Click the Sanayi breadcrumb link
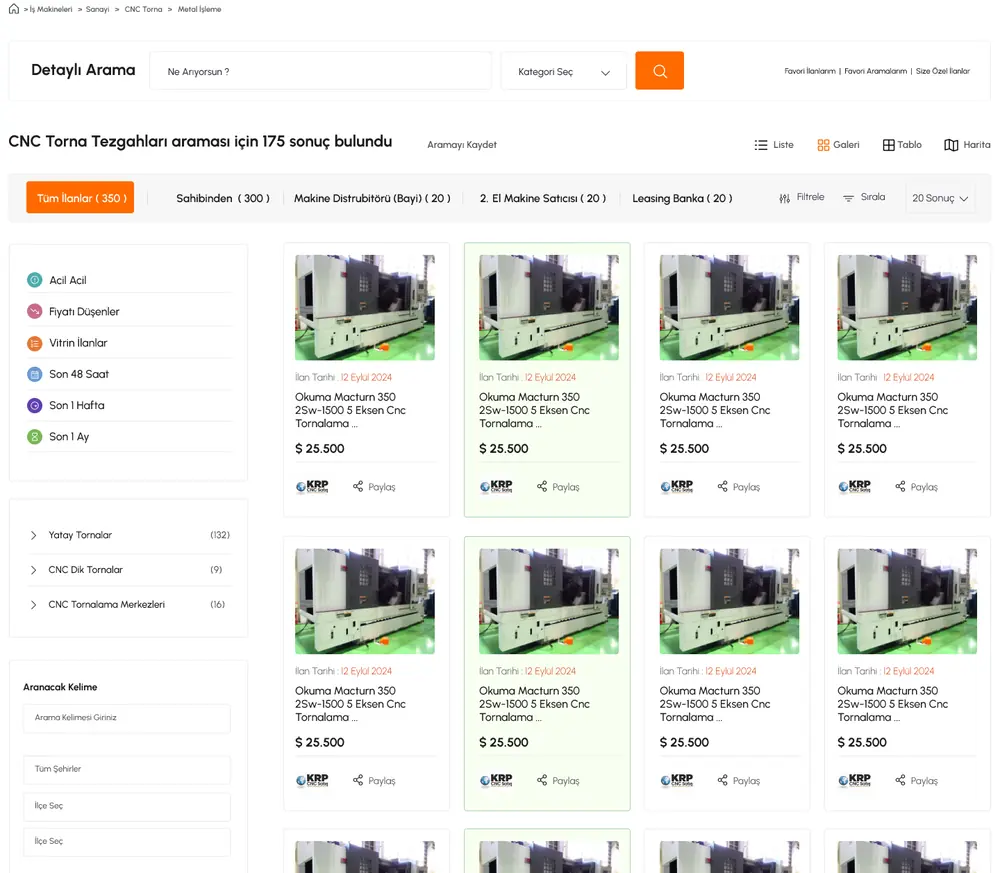 tap(98, 10)
